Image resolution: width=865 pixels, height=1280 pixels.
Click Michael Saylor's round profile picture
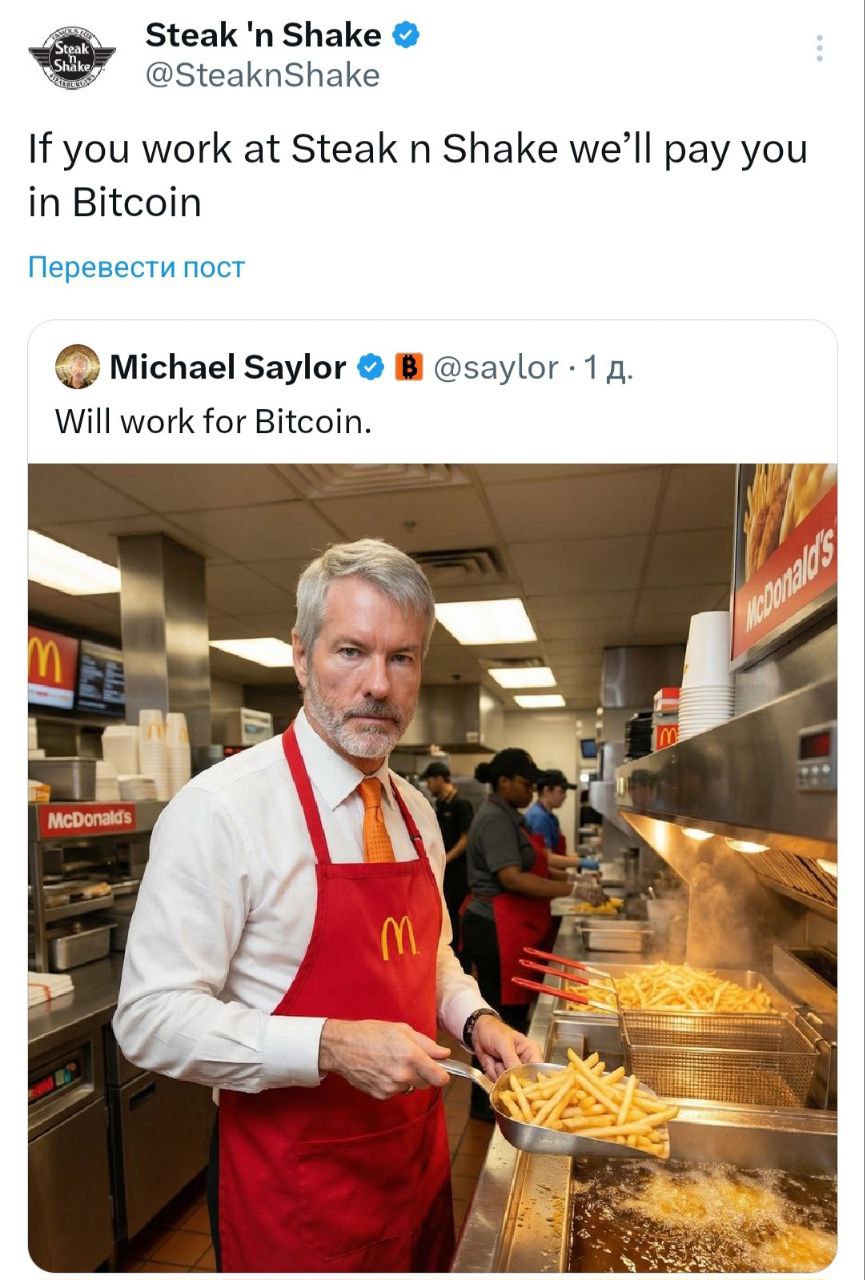point(77,367)
